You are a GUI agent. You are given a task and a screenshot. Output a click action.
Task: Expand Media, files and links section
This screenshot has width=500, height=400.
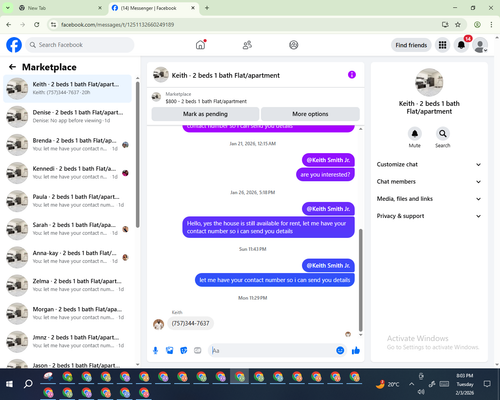click(x=429, y=199)
